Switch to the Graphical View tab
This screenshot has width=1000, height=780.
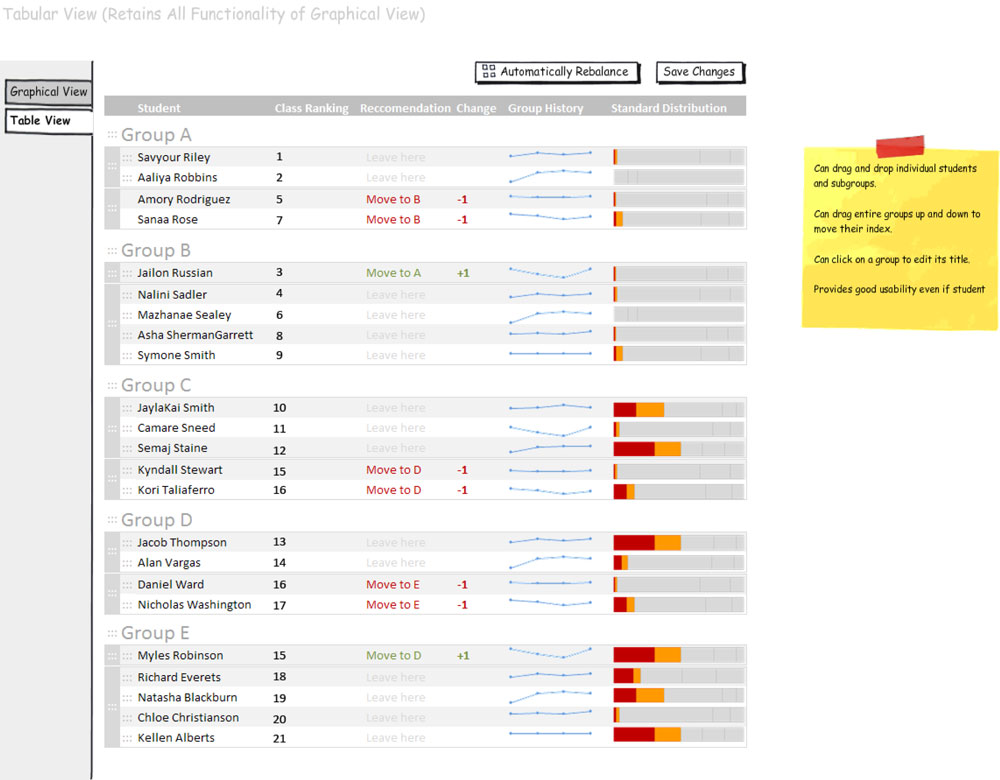48,92
